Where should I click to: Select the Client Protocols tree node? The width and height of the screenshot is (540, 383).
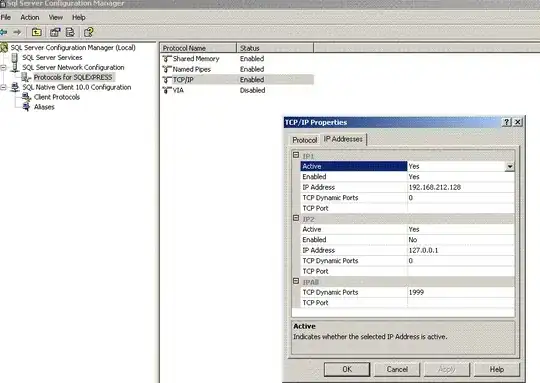(x=57, y=97)
